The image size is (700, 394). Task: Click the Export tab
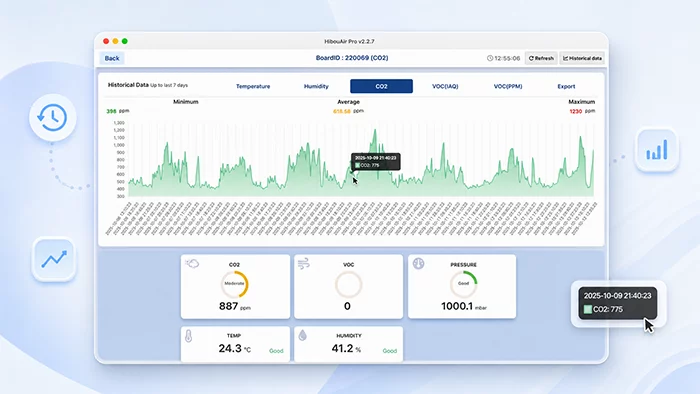coord(566,86)
